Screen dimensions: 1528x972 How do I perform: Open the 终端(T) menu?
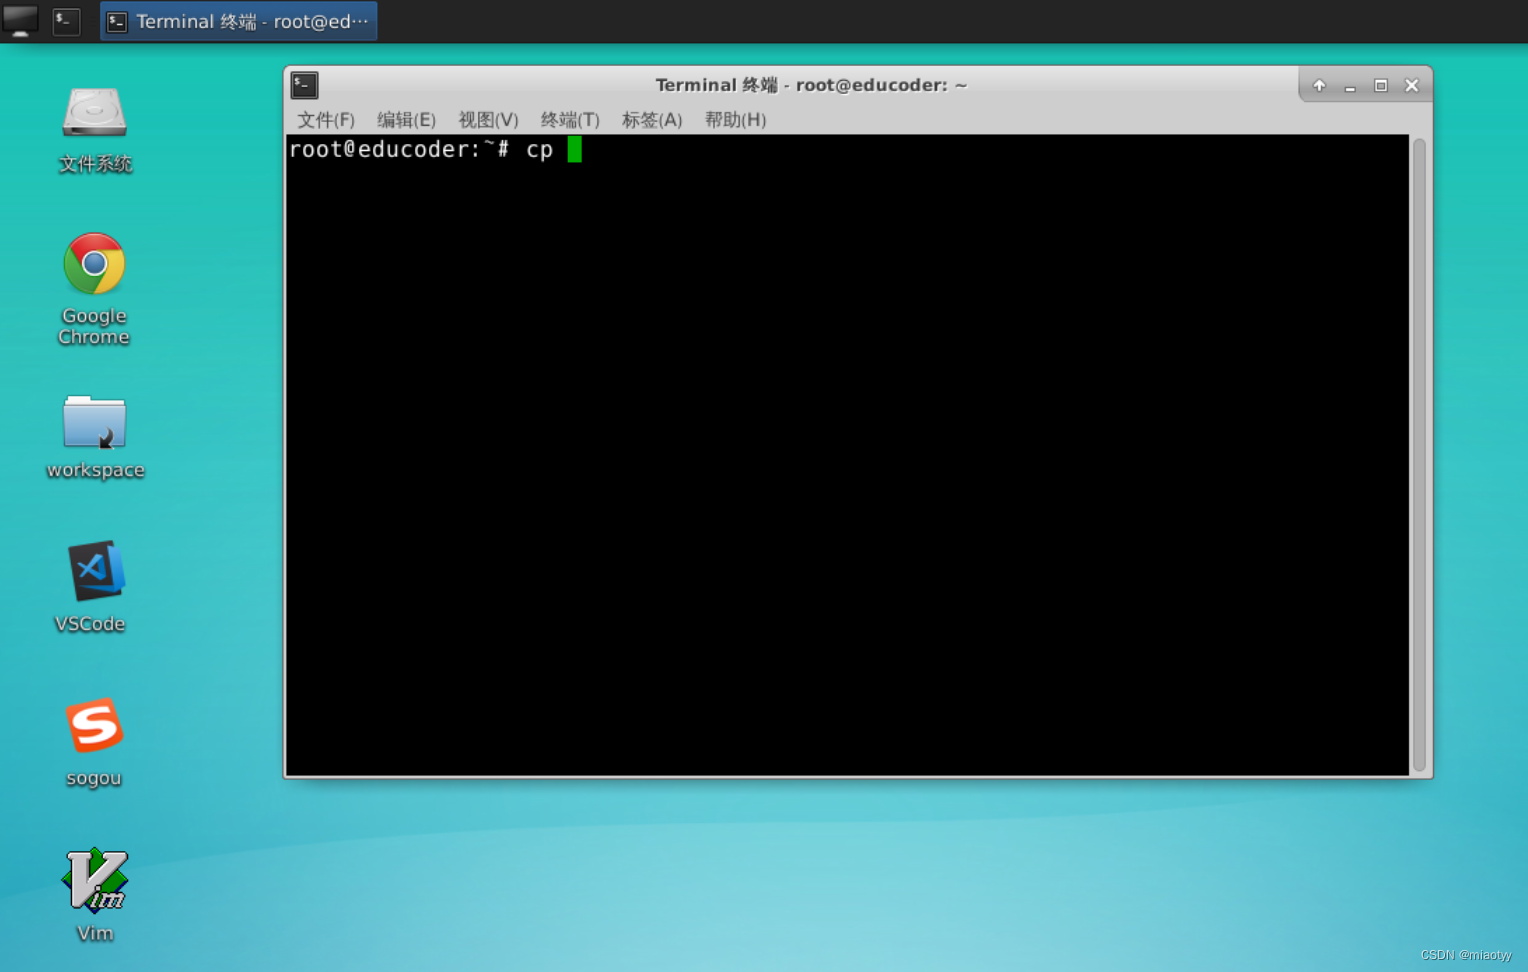(570, 120)
